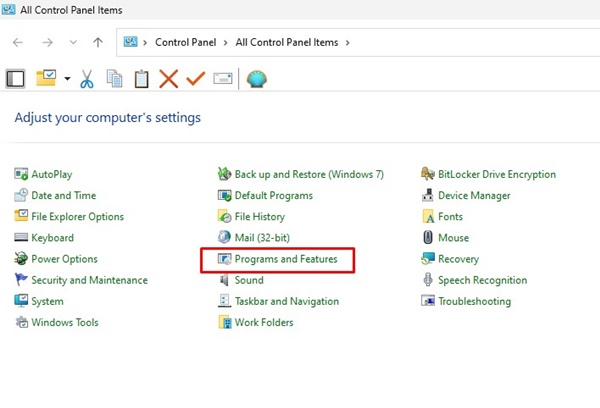Expand chevron after Control Panel breadcrumb
Screen dimensions: 600x408
click(x=226, y=42)
